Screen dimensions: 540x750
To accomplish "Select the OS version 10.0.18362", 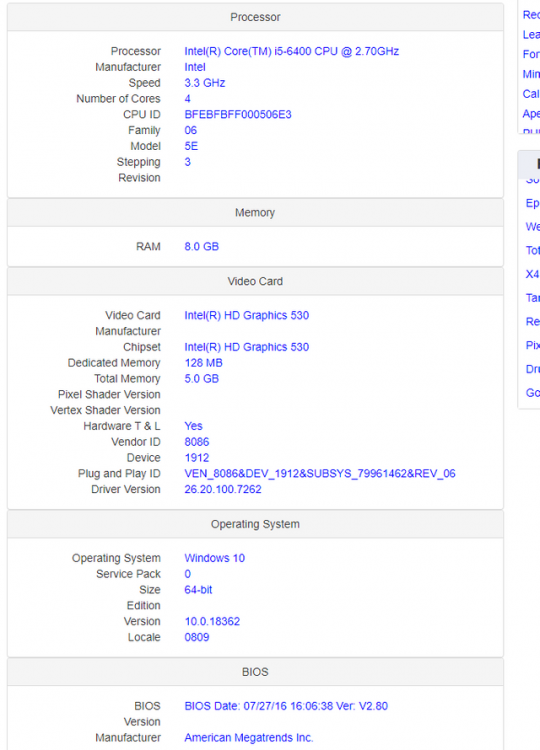I will coord(212,621).
